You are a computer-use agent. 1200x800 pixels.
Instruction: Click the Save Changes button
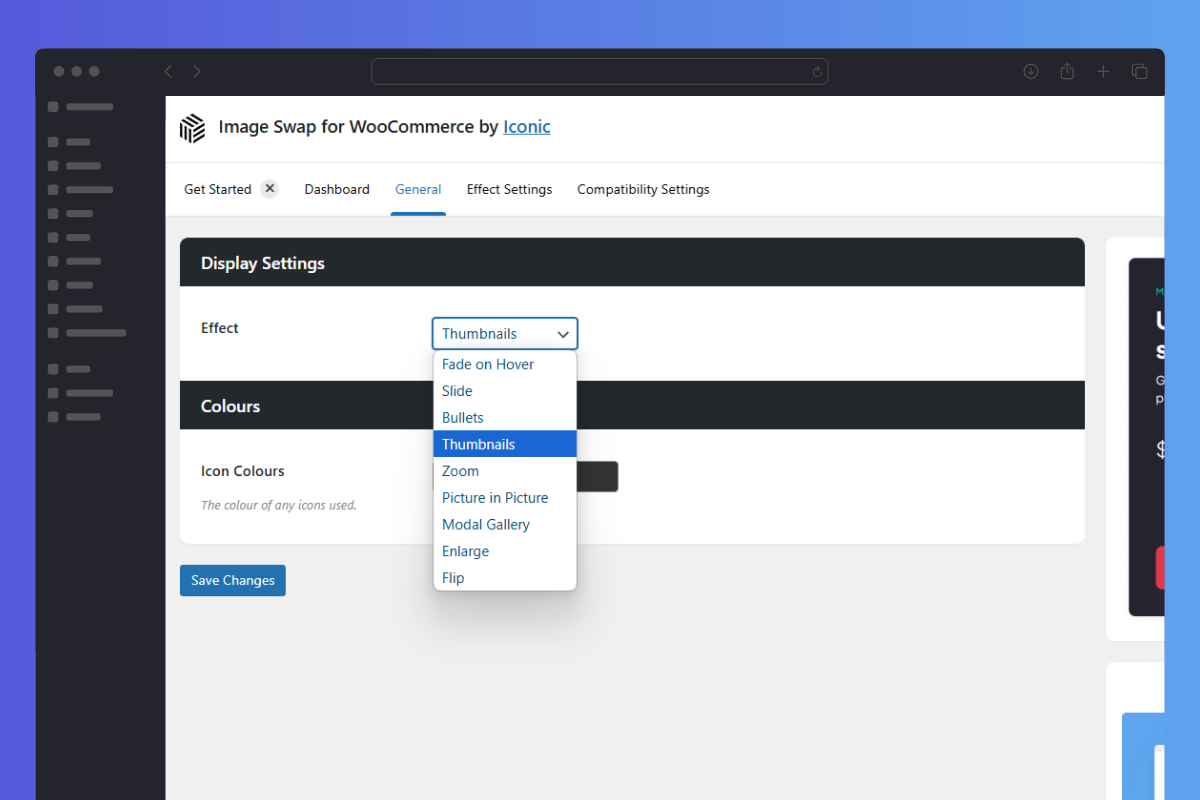233,581
